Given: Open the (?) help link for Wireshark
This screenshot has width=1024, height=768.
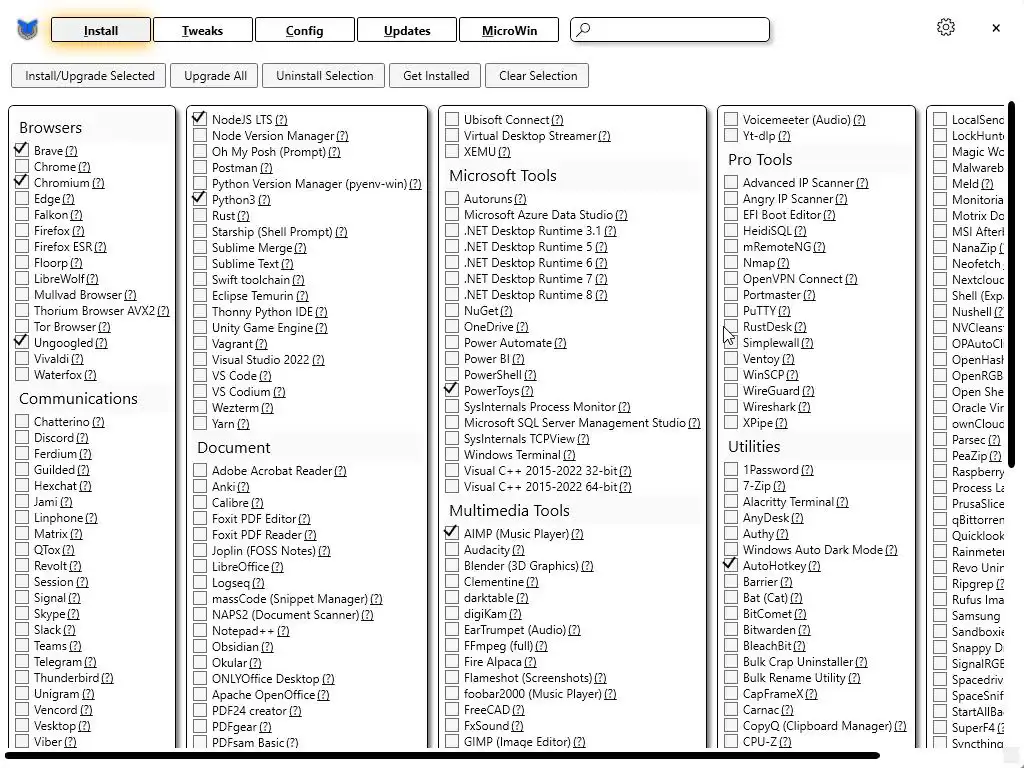Looking at the screenshot, I should click(x=804, y=407).
